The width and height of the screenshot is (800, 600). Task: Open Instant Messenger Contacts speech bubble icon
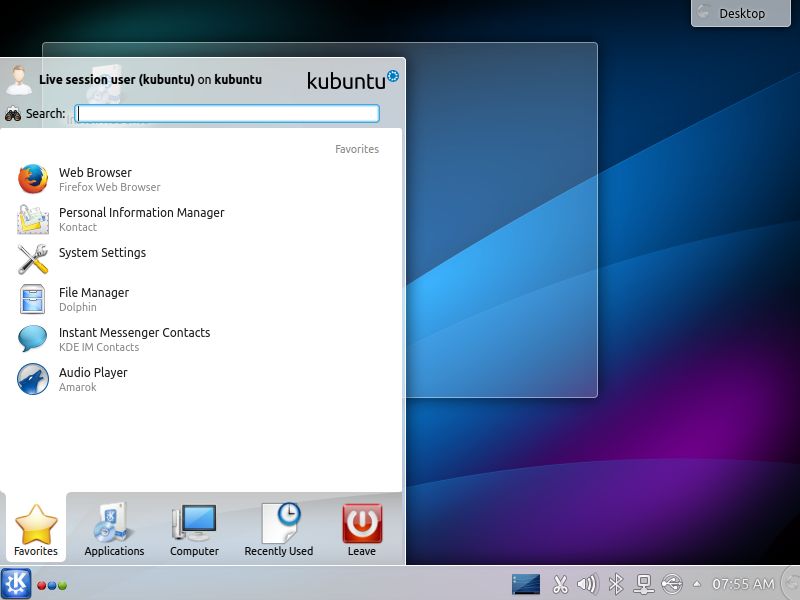33,339
